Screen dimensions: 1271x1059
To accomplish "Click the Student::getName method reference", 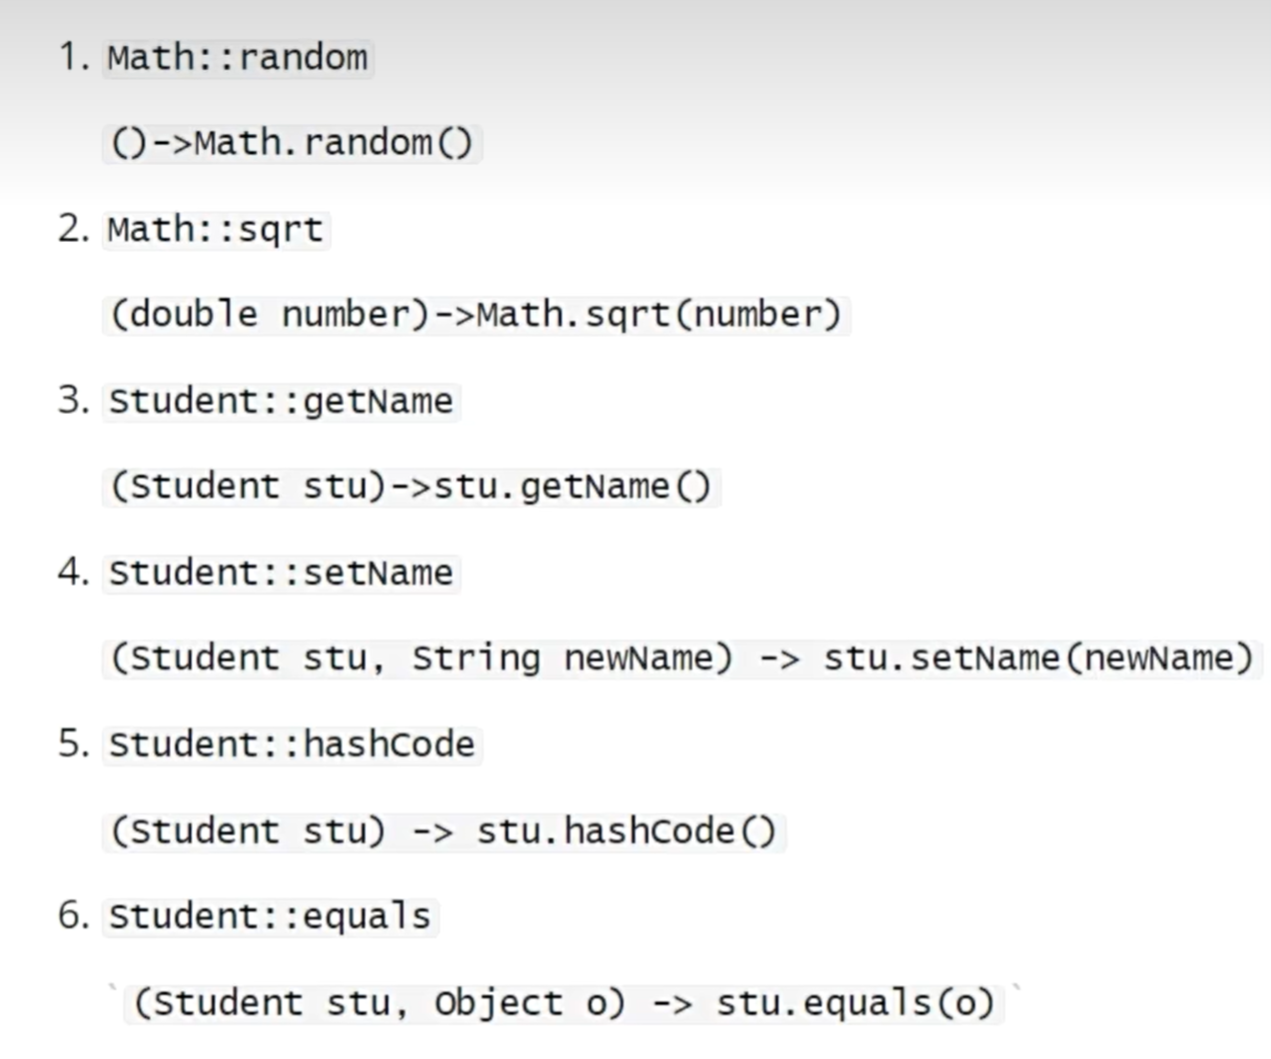I will (x=280, y=402).
